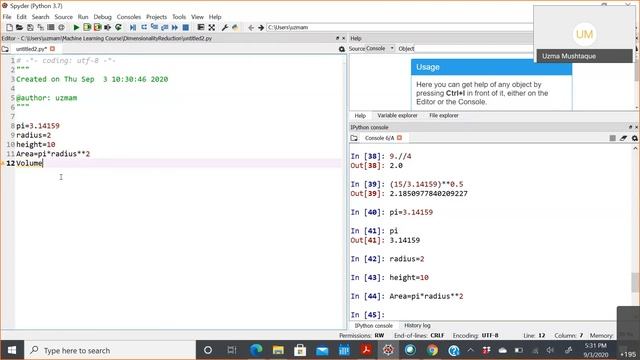Re-run last script icon
Screen dimensions: 640x360
tap(118, 27)
